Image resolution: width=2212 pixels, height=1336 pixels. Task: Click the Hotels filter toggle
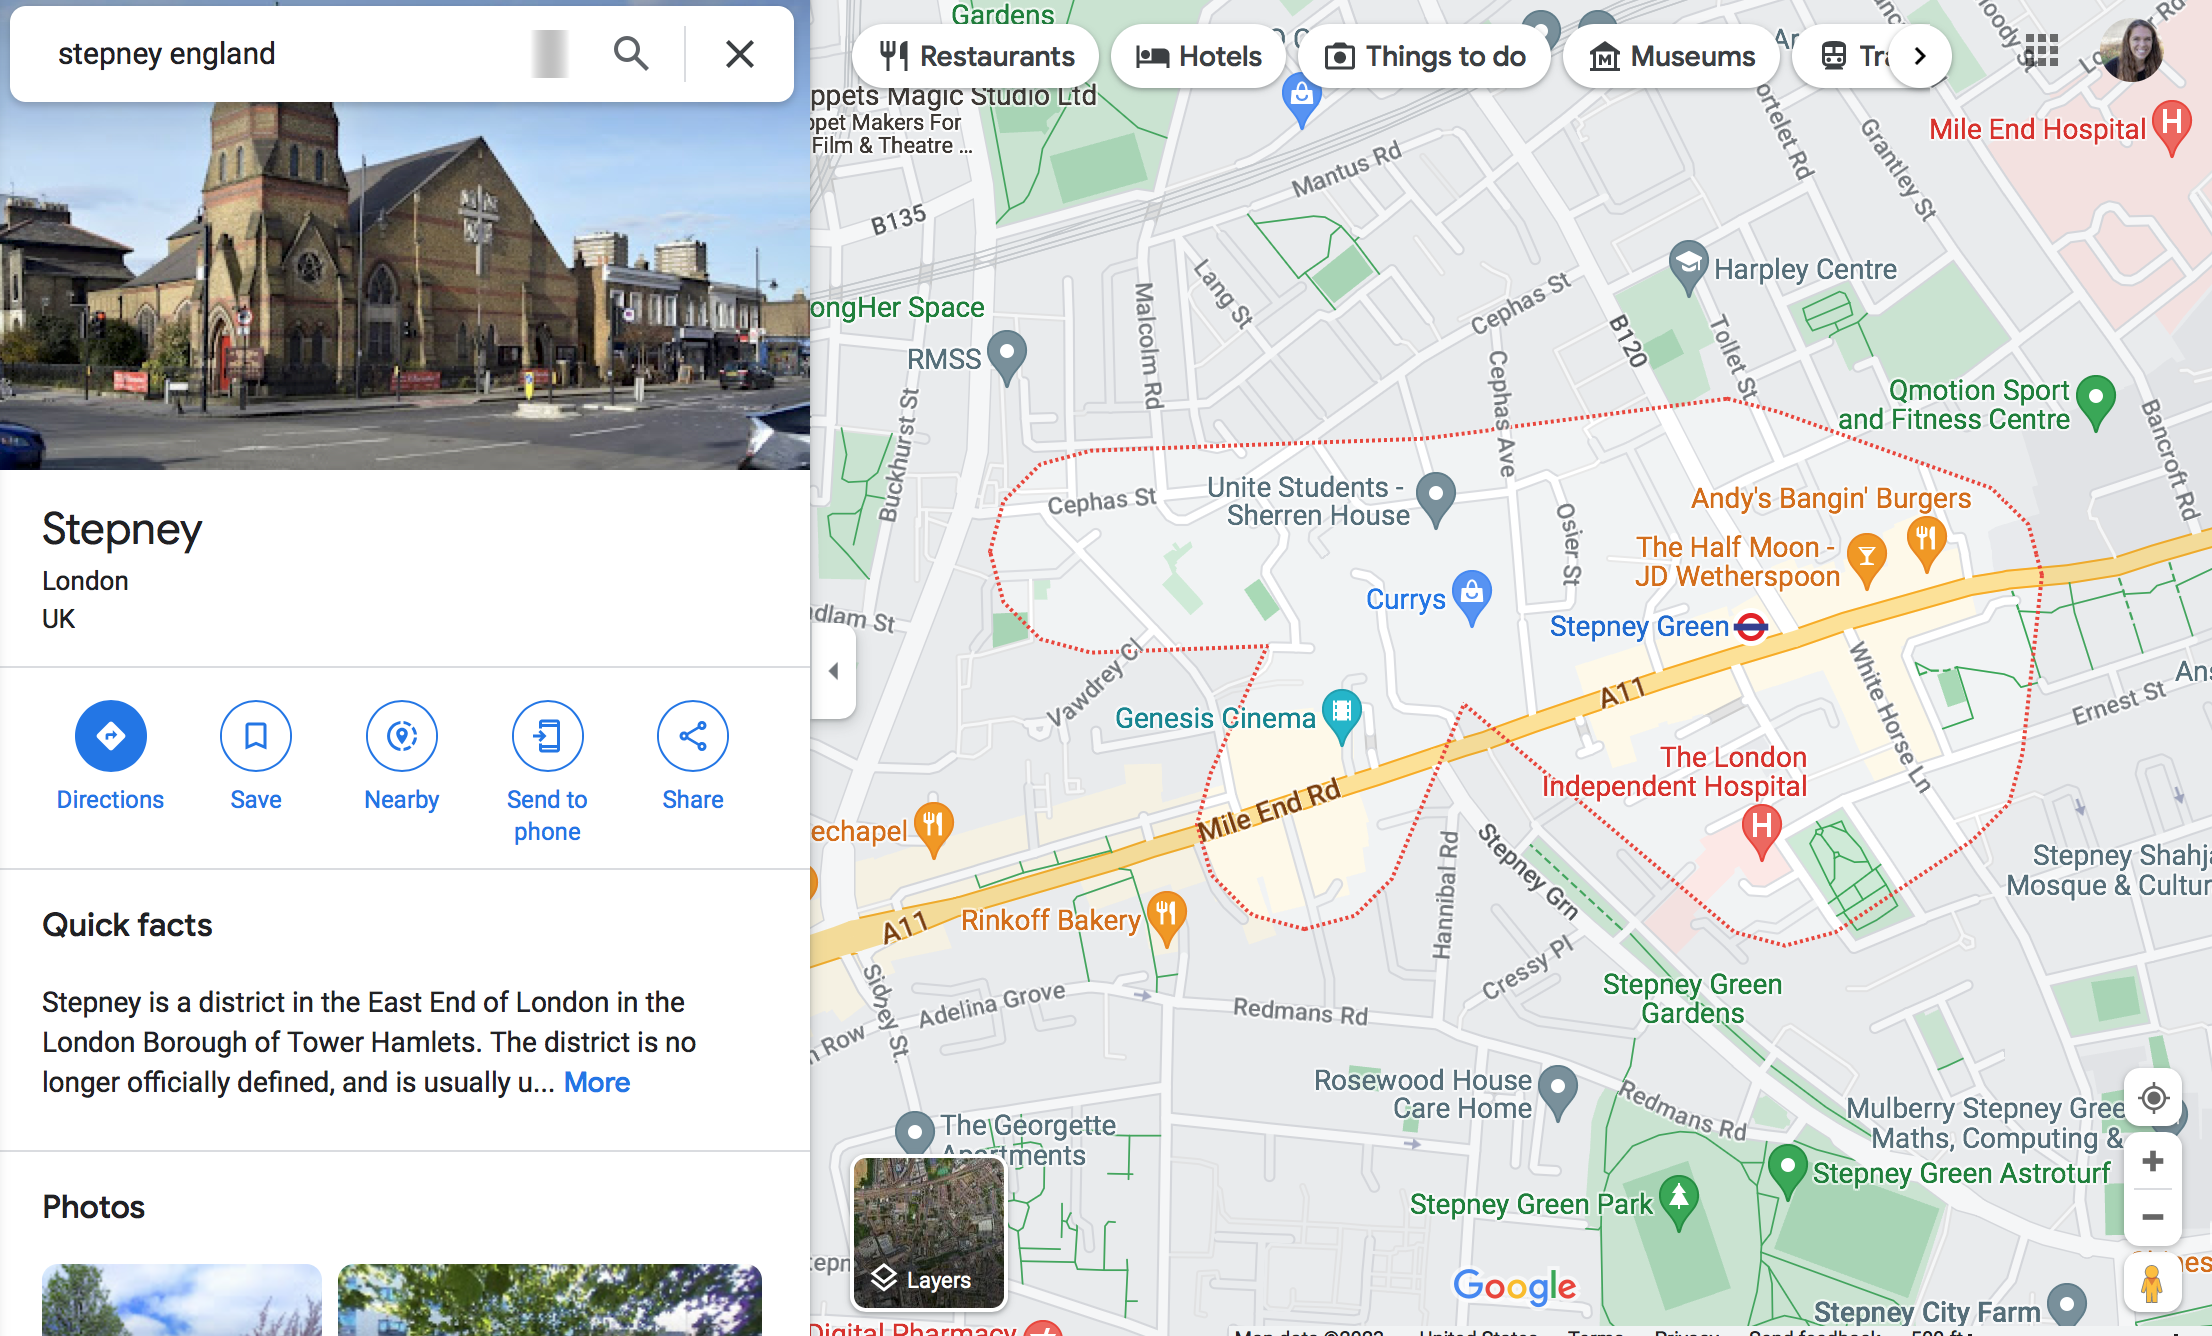pyautogui.click(x=1198, y=54)
